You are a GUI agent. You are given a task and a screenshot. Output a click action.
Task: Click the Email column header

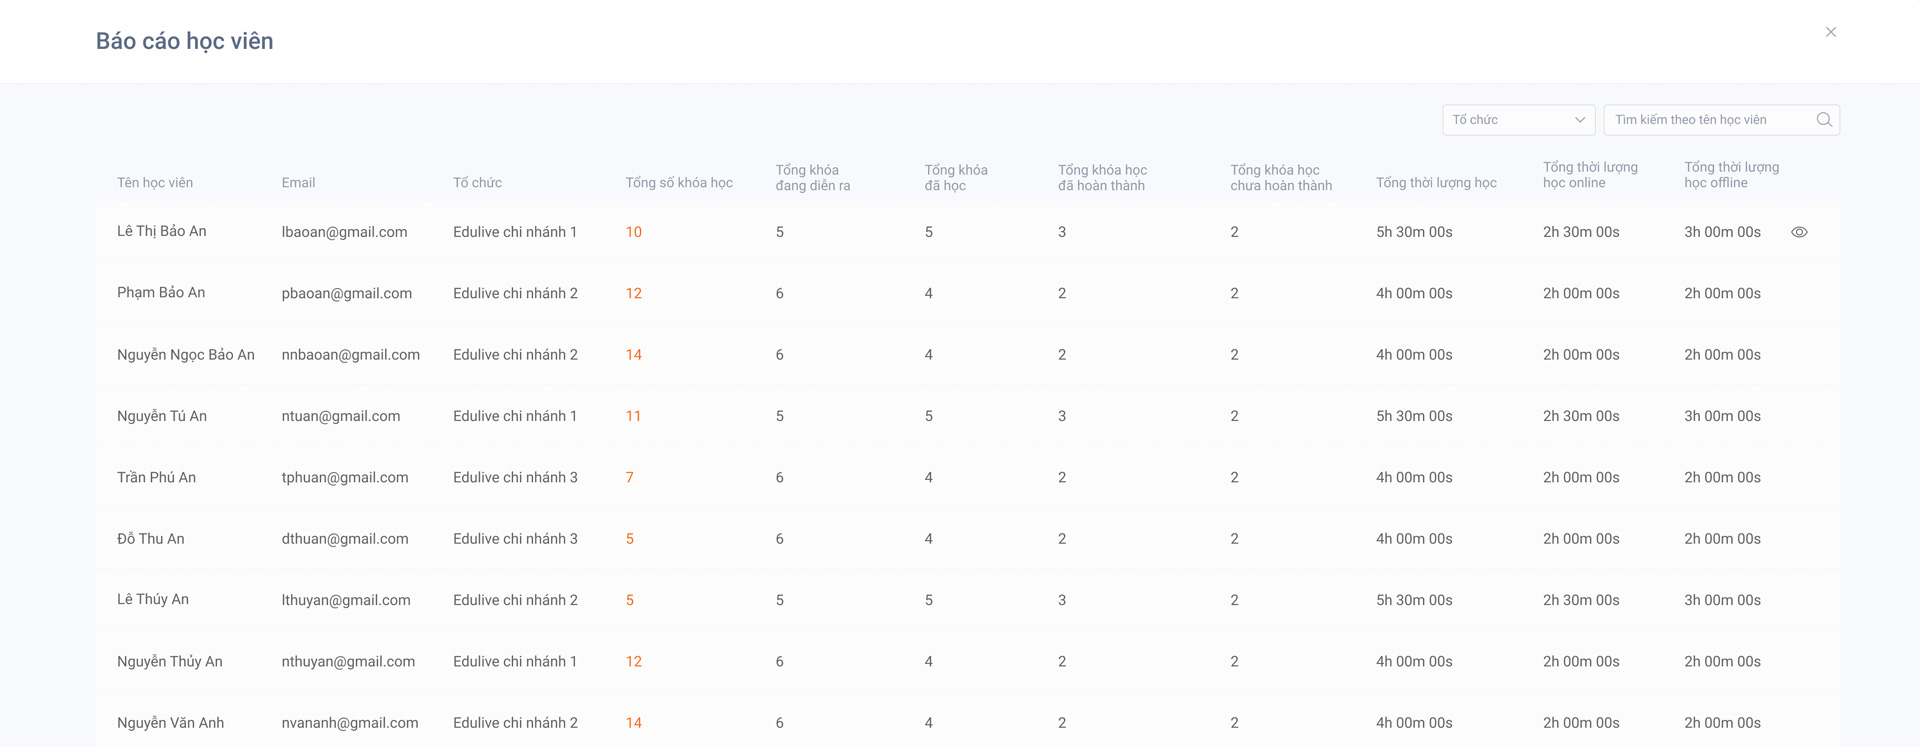click(298, 183)
